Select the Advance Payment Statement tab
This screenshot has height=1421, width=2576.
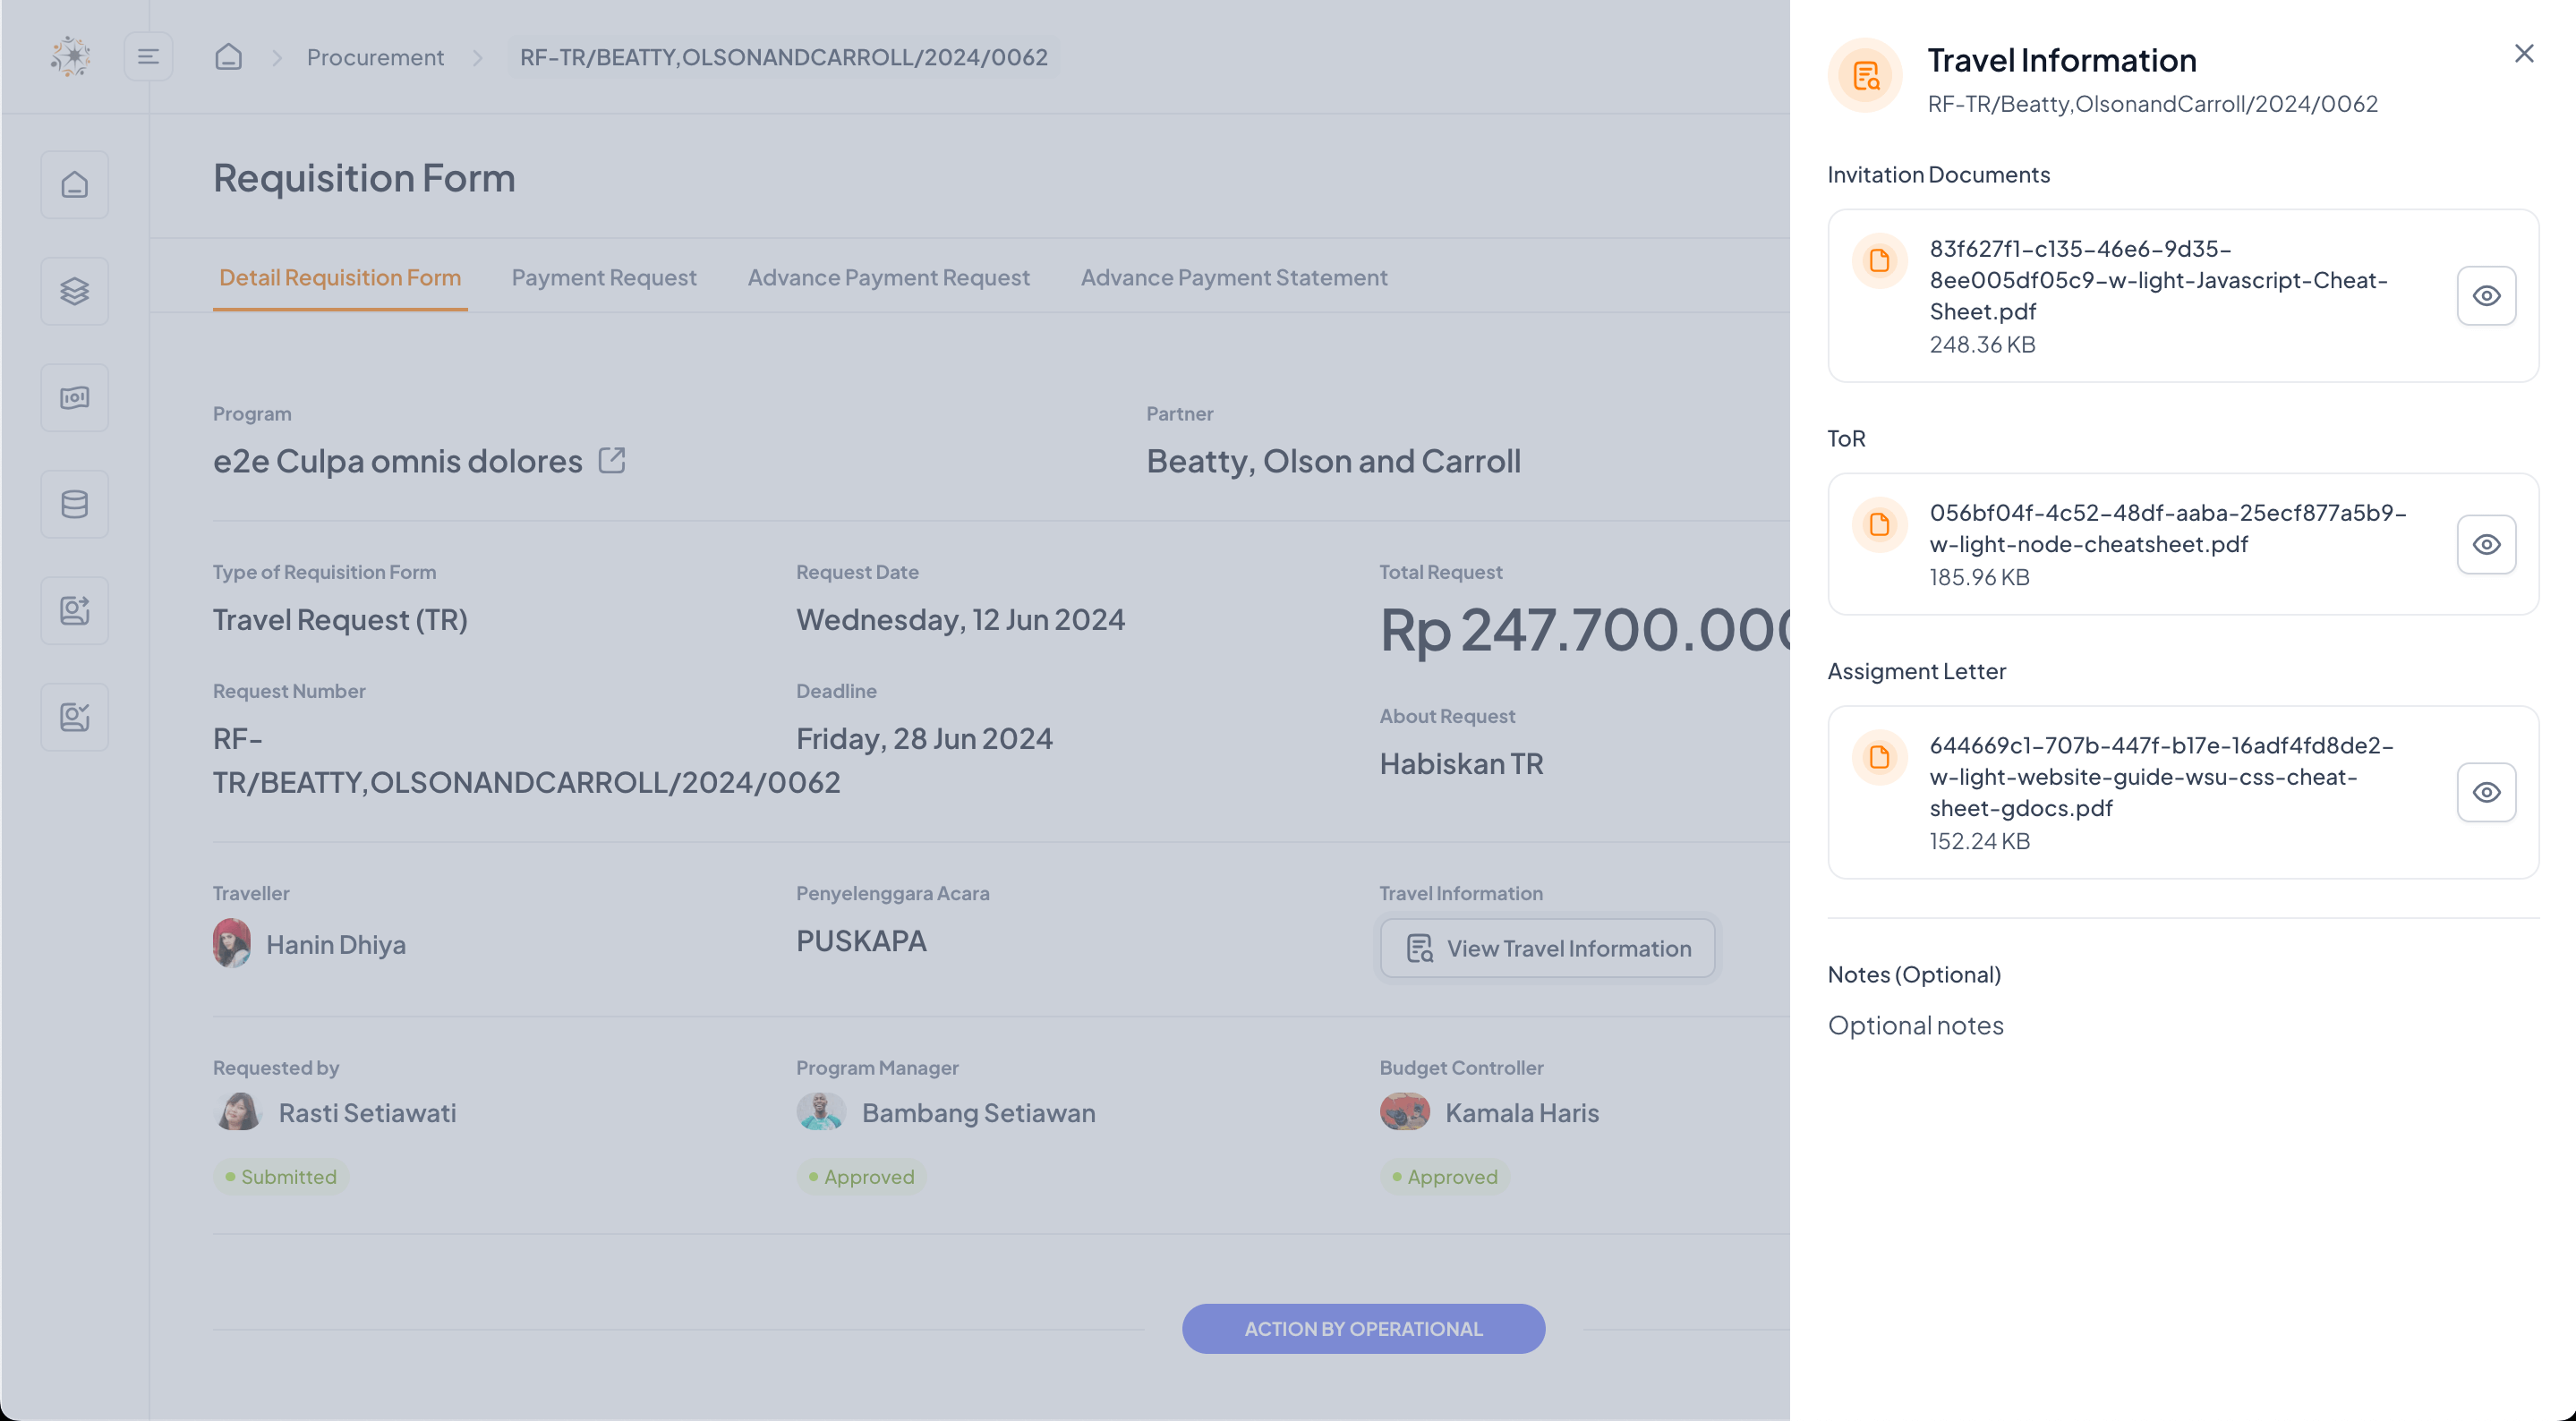coord(1233,277)
